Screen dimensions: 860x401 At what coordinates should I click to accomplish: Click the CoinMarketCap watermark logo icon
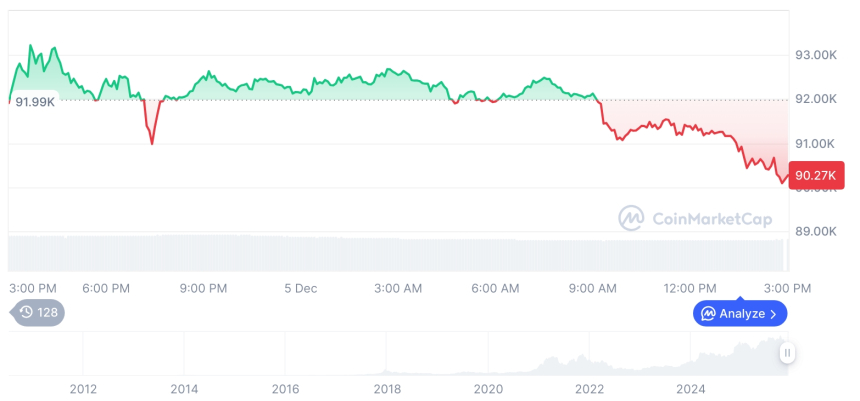click(631, 218)
